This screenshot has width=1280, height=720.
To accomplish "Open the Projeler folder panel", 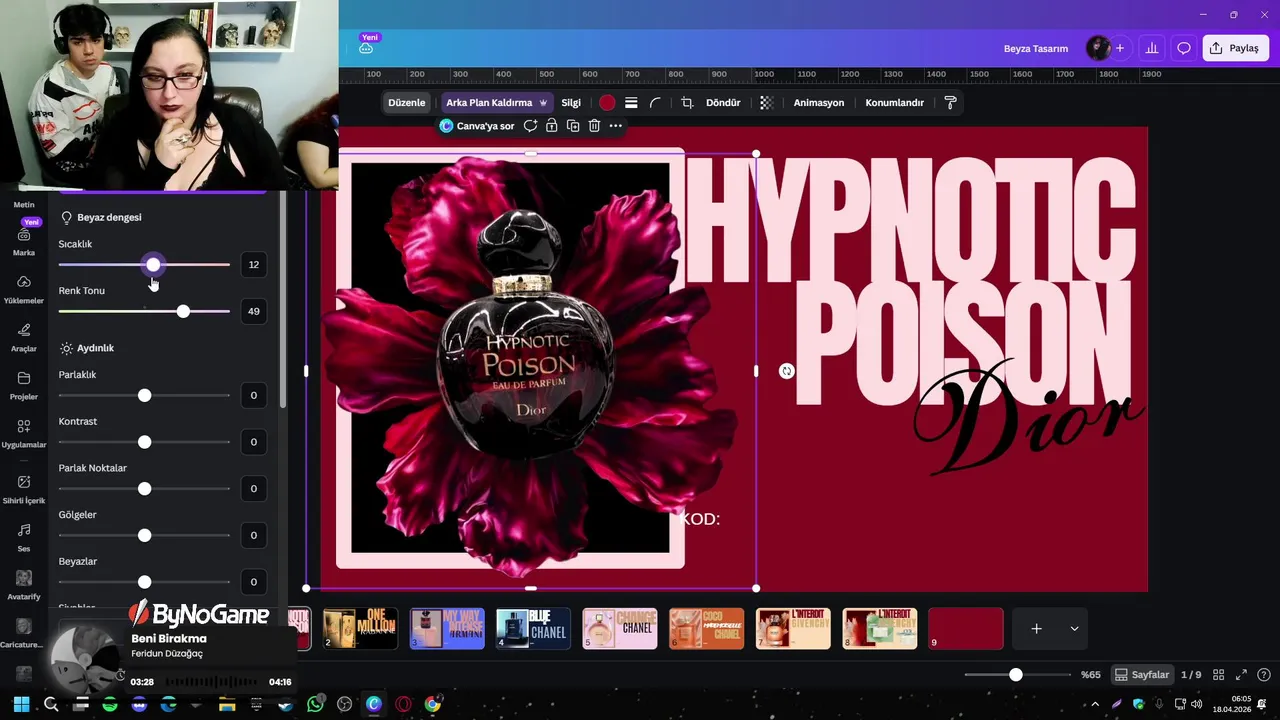I will click(24, 385).
